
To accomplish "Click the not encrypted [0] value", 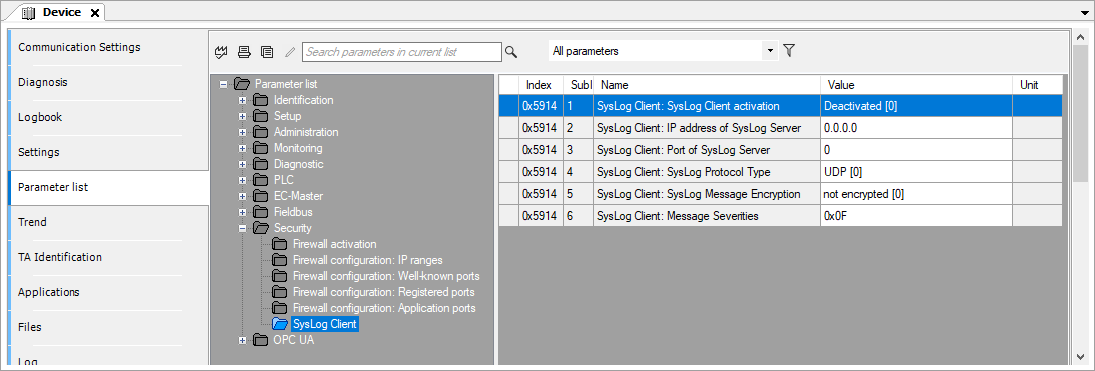I will click(x=916, y=194).
